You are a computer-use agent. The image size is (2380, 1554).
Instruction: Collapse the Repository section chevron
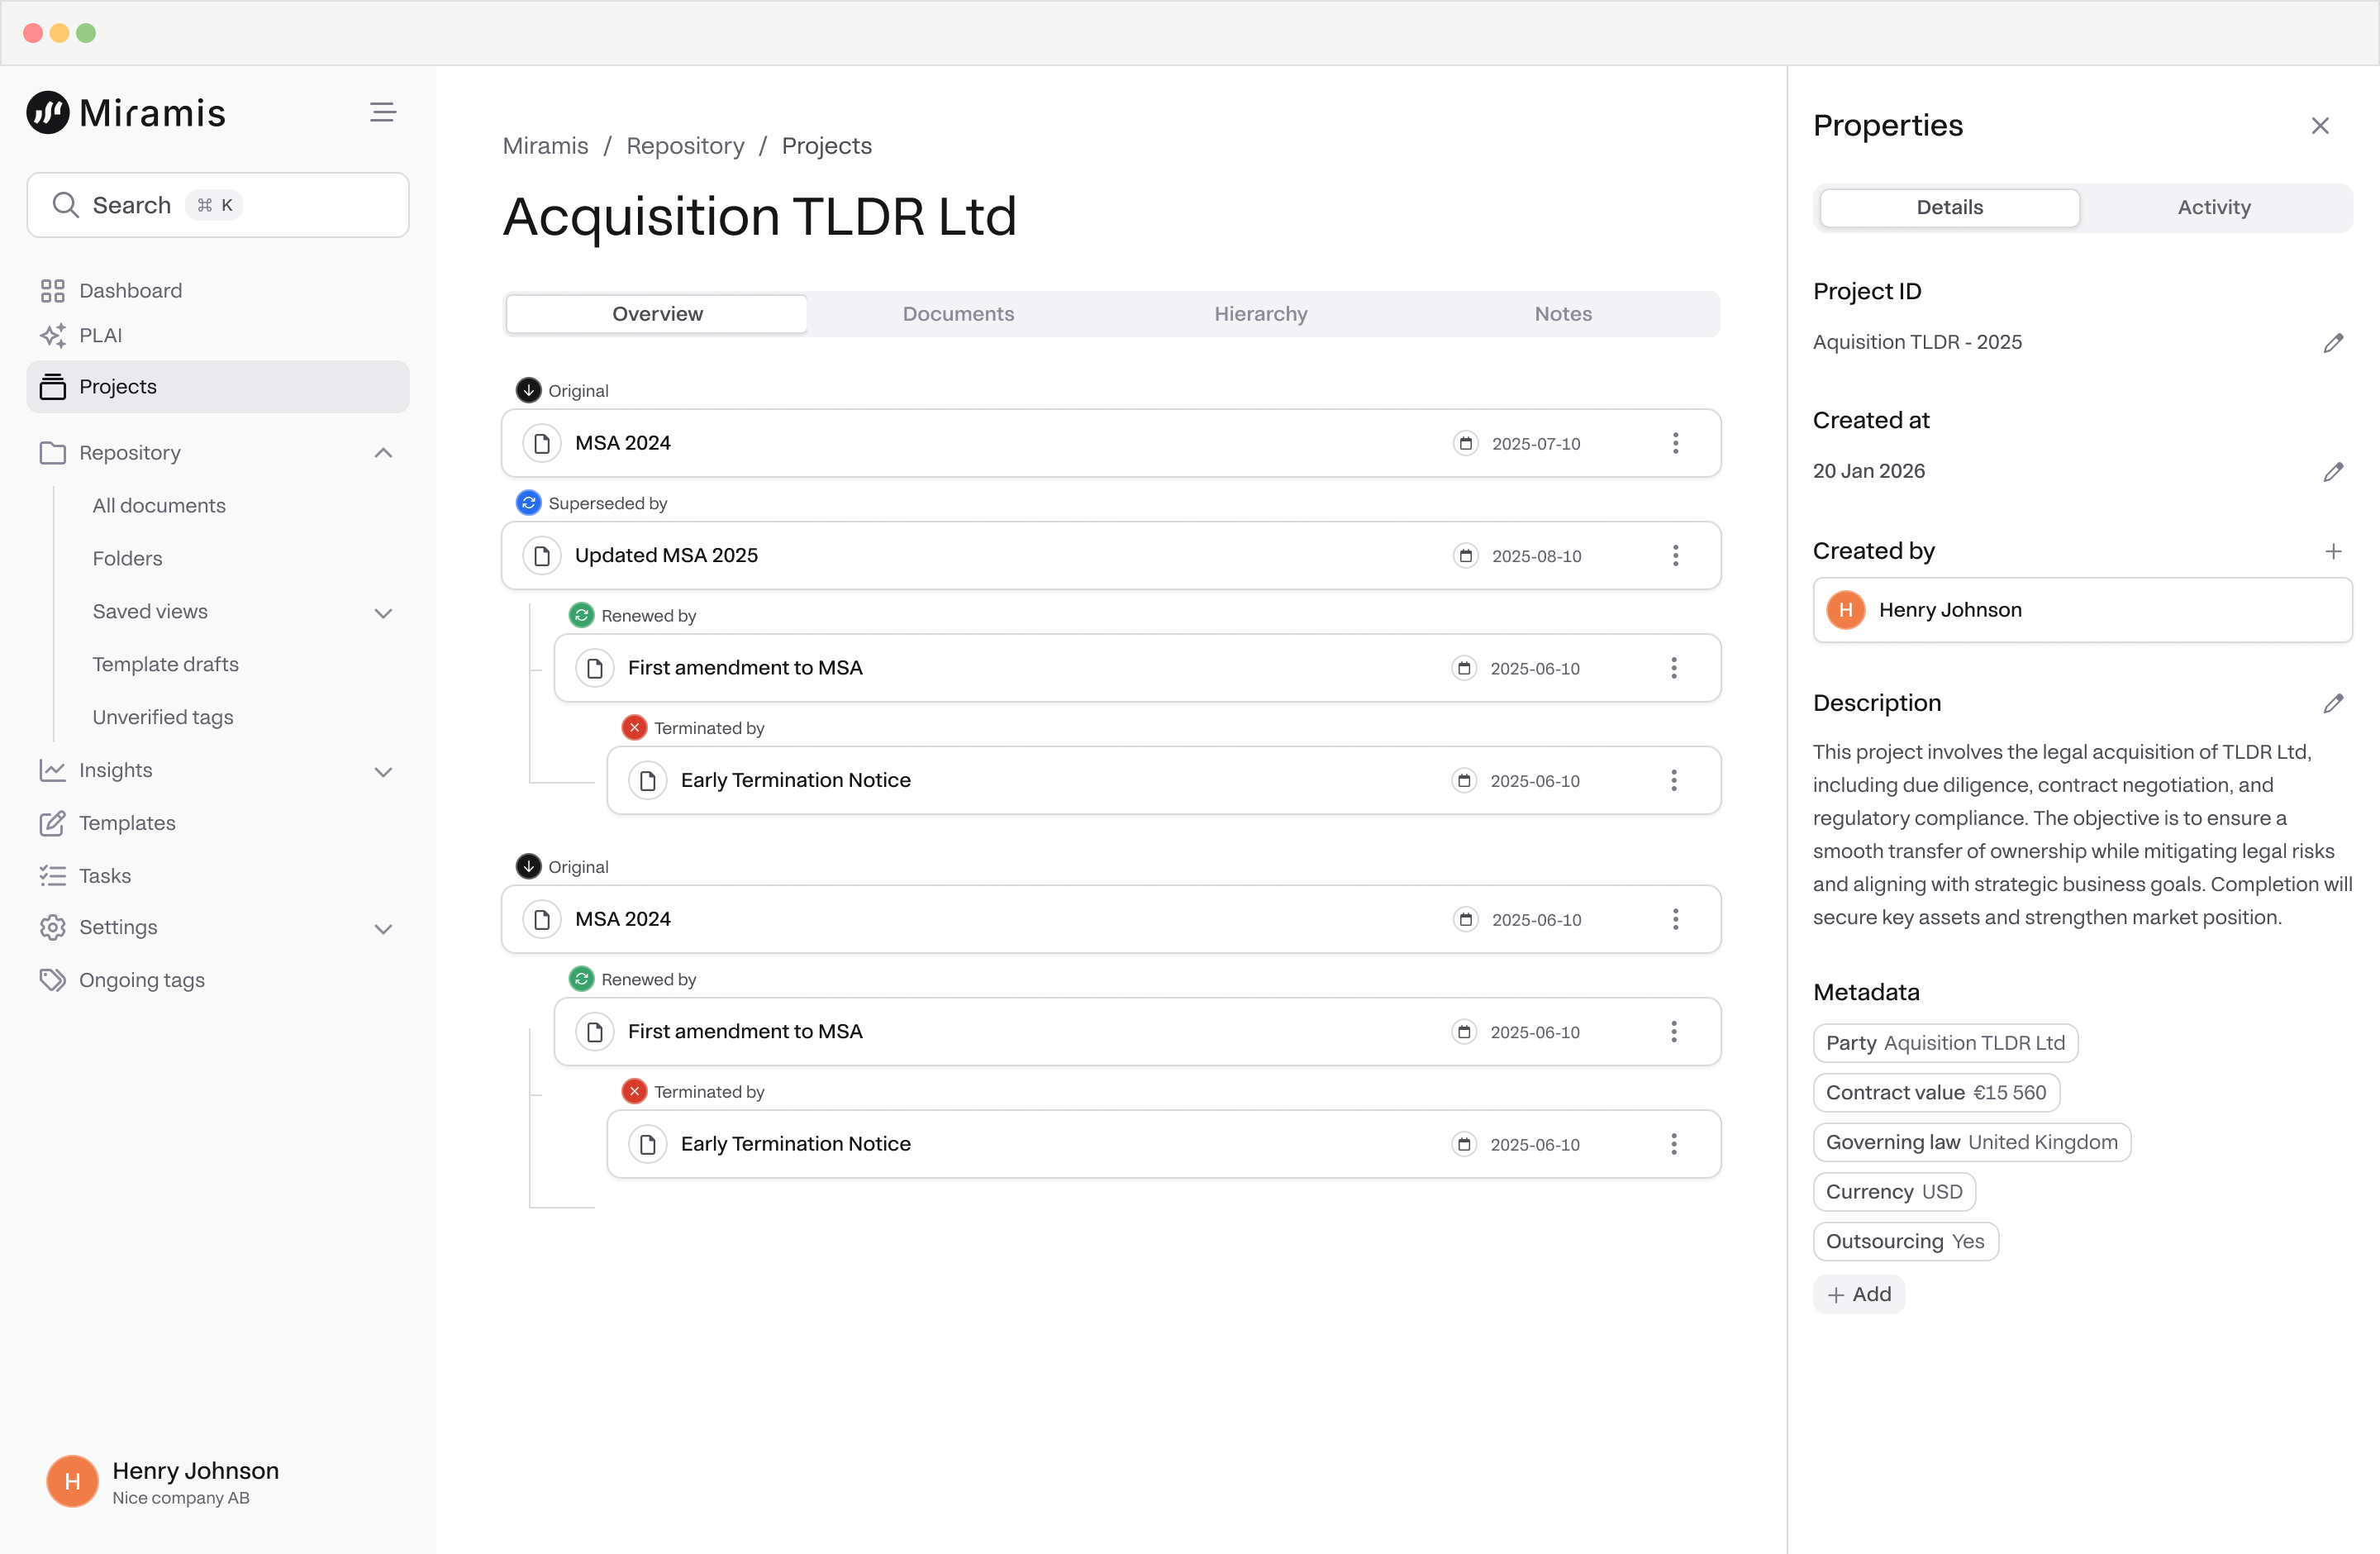(383, 453)
